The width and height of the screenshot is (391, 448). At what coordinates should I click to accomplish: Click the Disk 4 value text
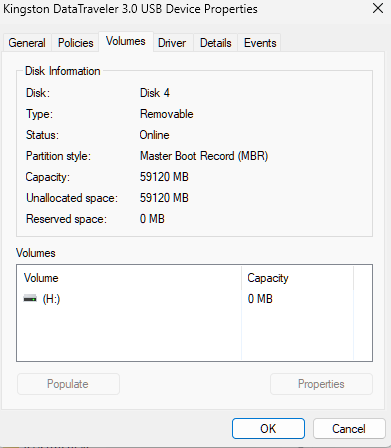155,93
